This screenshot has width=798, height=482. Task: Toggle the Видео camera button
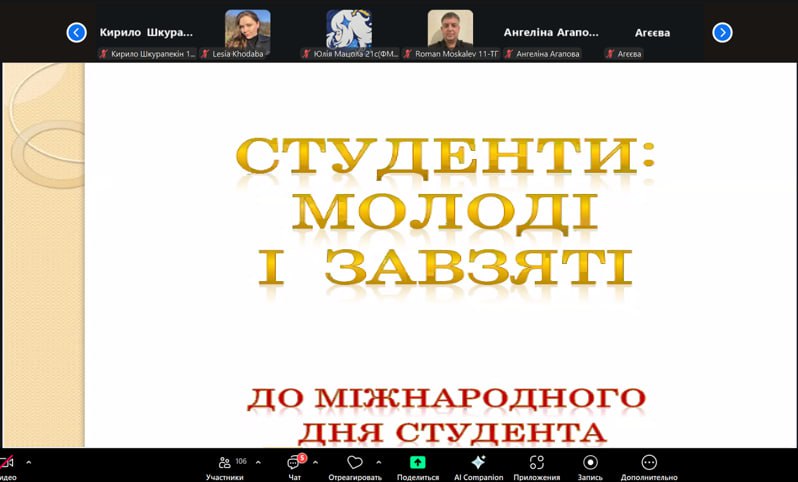pyautogui.click(x=7, y=467)
